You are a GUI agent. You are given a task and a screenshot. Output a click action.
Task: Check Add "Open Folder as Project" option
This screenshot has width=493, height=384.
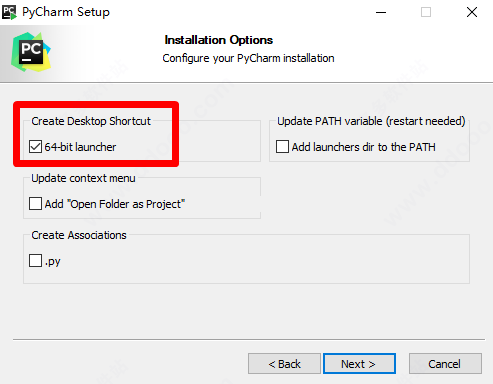point(35,204)
